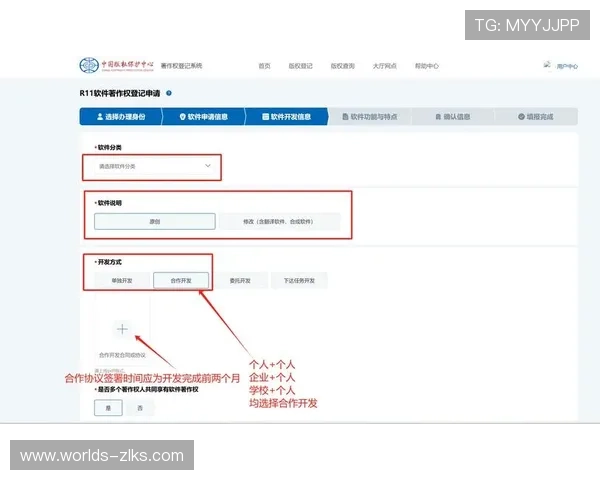Image resolution: width=600 pixels, height=480 pixels.
Task: Click the 合作开发合同或协议 upload caption
Action: 122,355
